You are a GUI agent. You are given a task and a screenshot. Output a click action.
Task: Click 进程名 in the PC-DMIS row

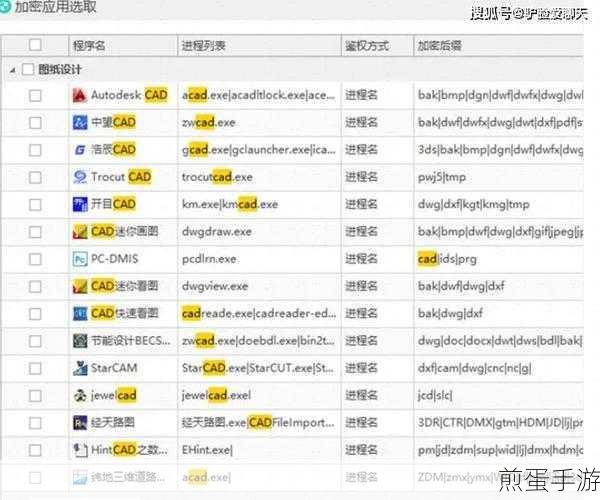pos(361,259)
